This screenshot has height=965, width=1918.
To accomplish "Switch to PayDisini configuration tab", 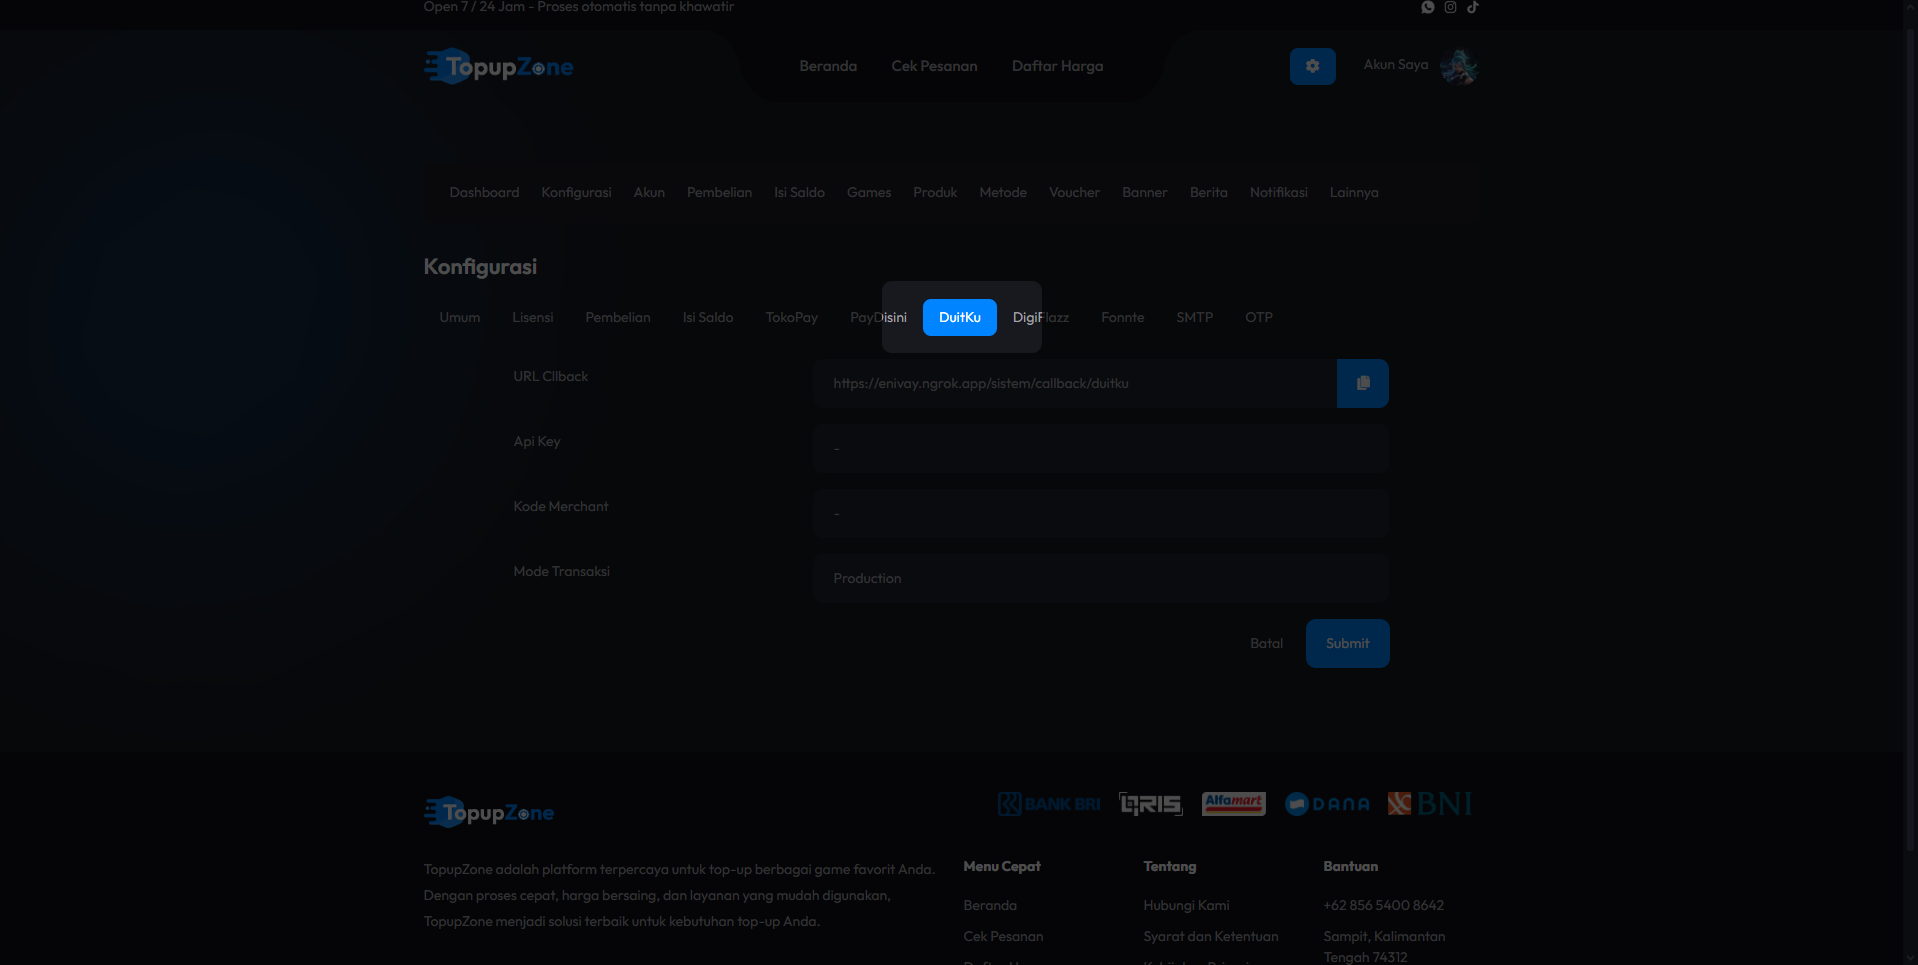I will tap(878, 317).
